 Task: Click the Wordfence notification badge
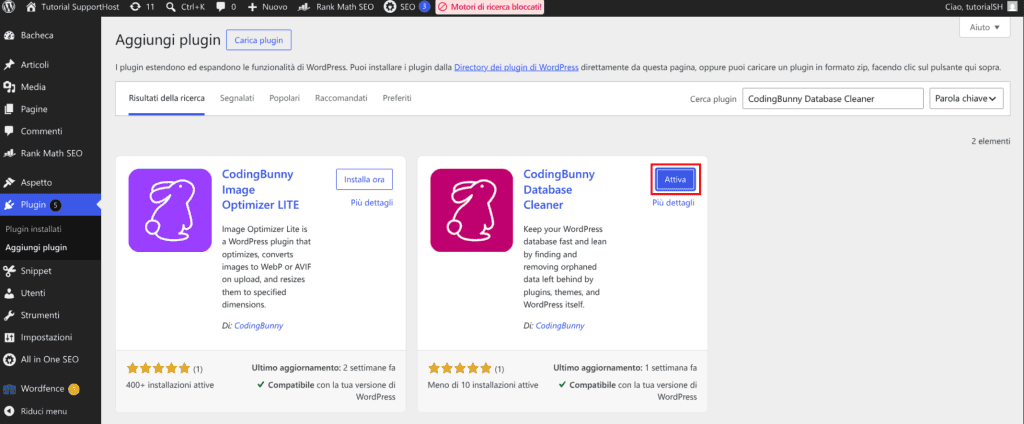pos(74,389)
